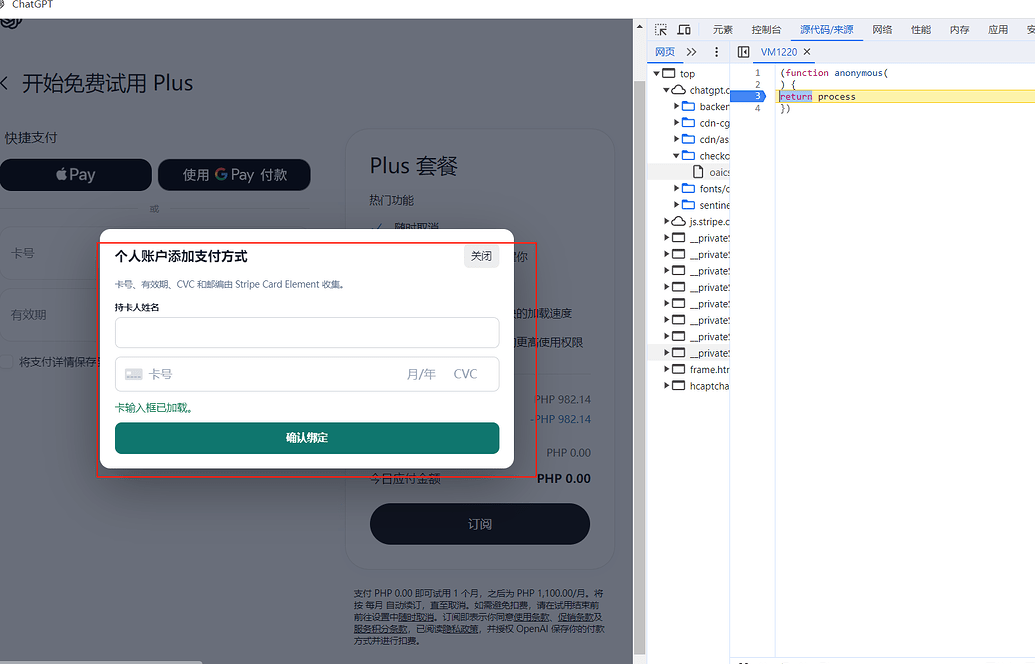
Task: Expand the cdn-cg folder arrow
Action: tap(677, 123)
